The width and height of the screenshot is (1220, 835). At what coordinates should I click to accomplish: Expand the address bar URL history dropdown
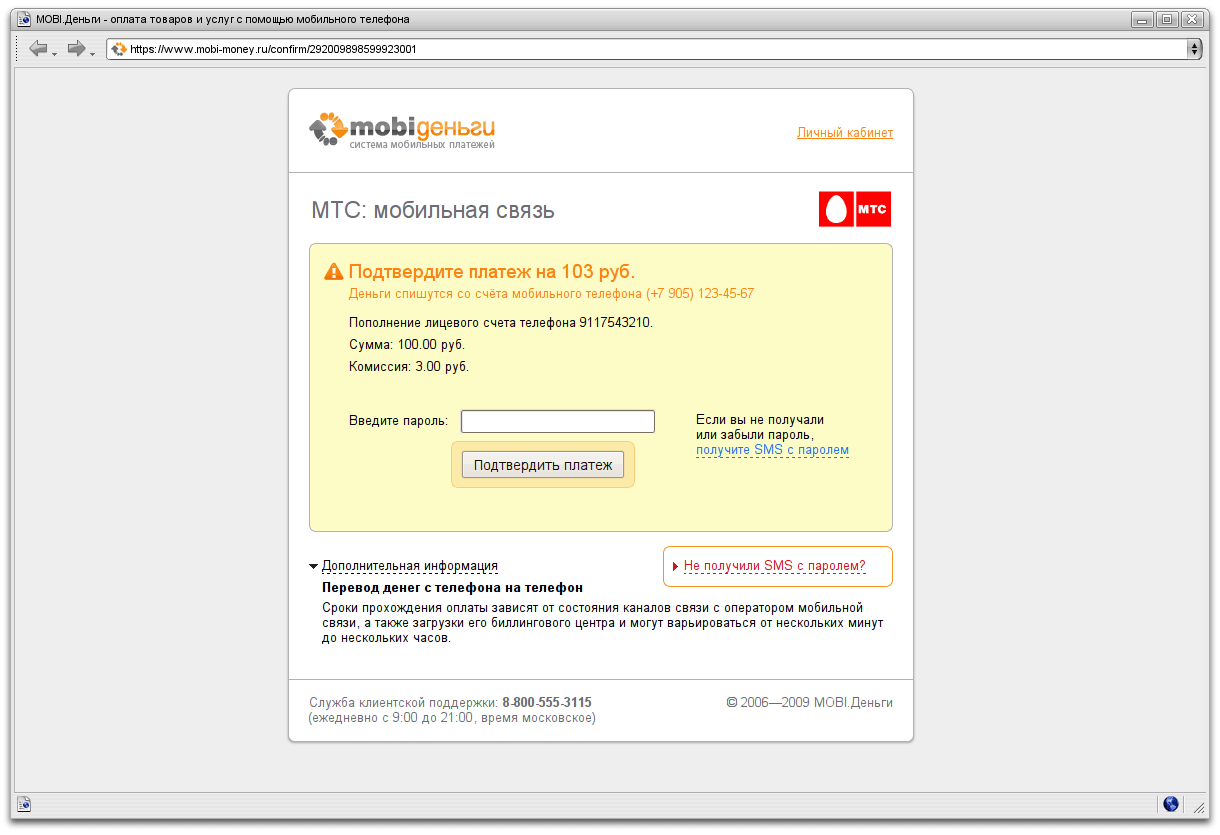1194,48
